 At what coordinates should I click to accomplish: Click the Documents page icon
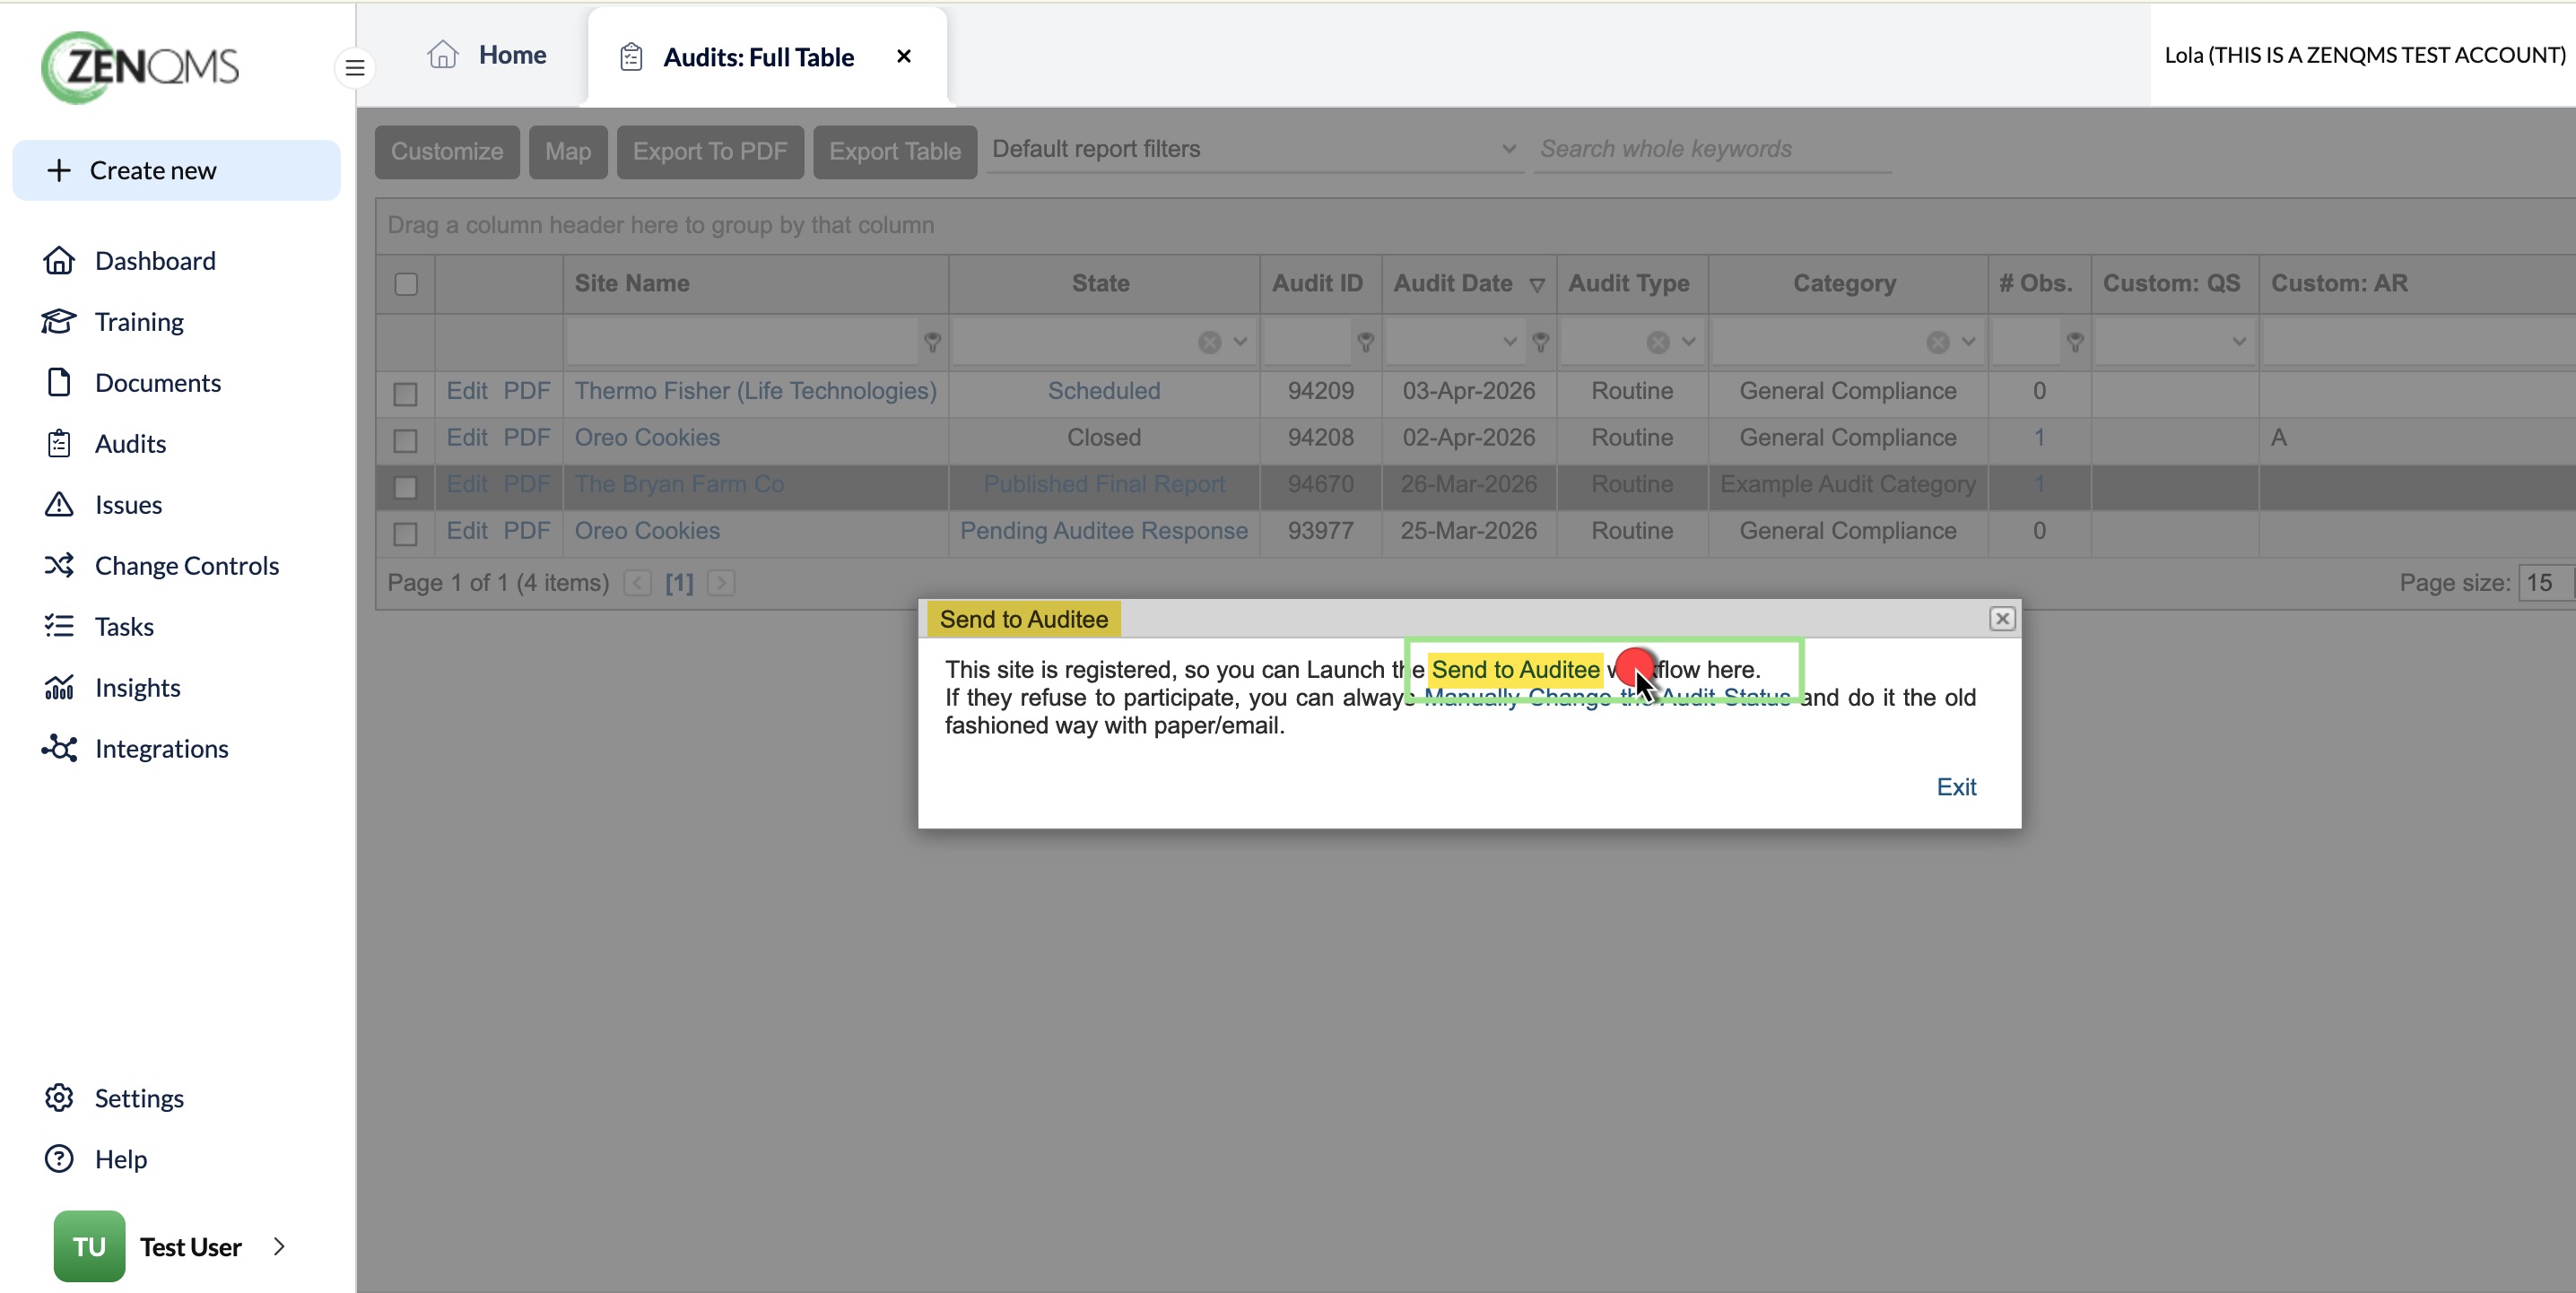(59, 382)
